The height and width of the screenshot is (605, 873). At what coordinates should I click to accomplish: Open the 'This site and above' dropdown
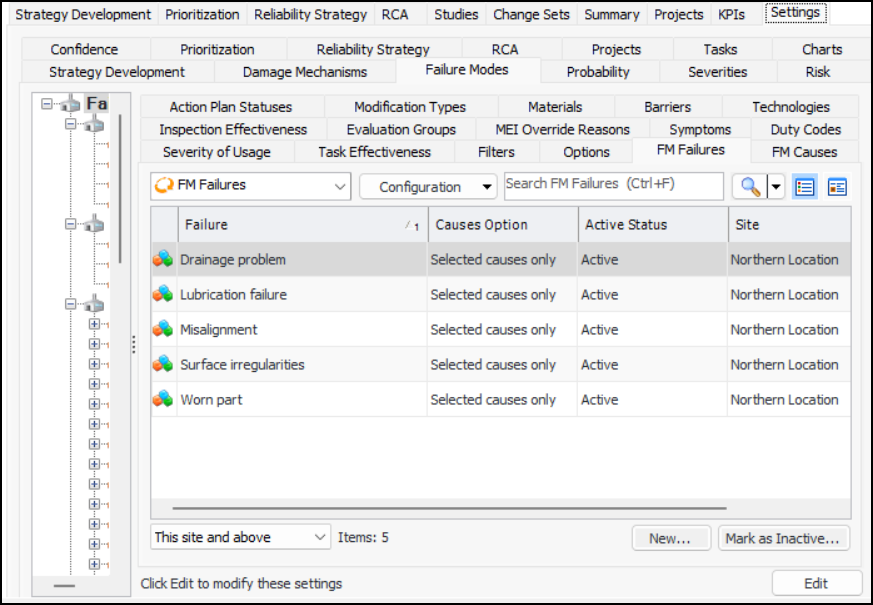240,538
